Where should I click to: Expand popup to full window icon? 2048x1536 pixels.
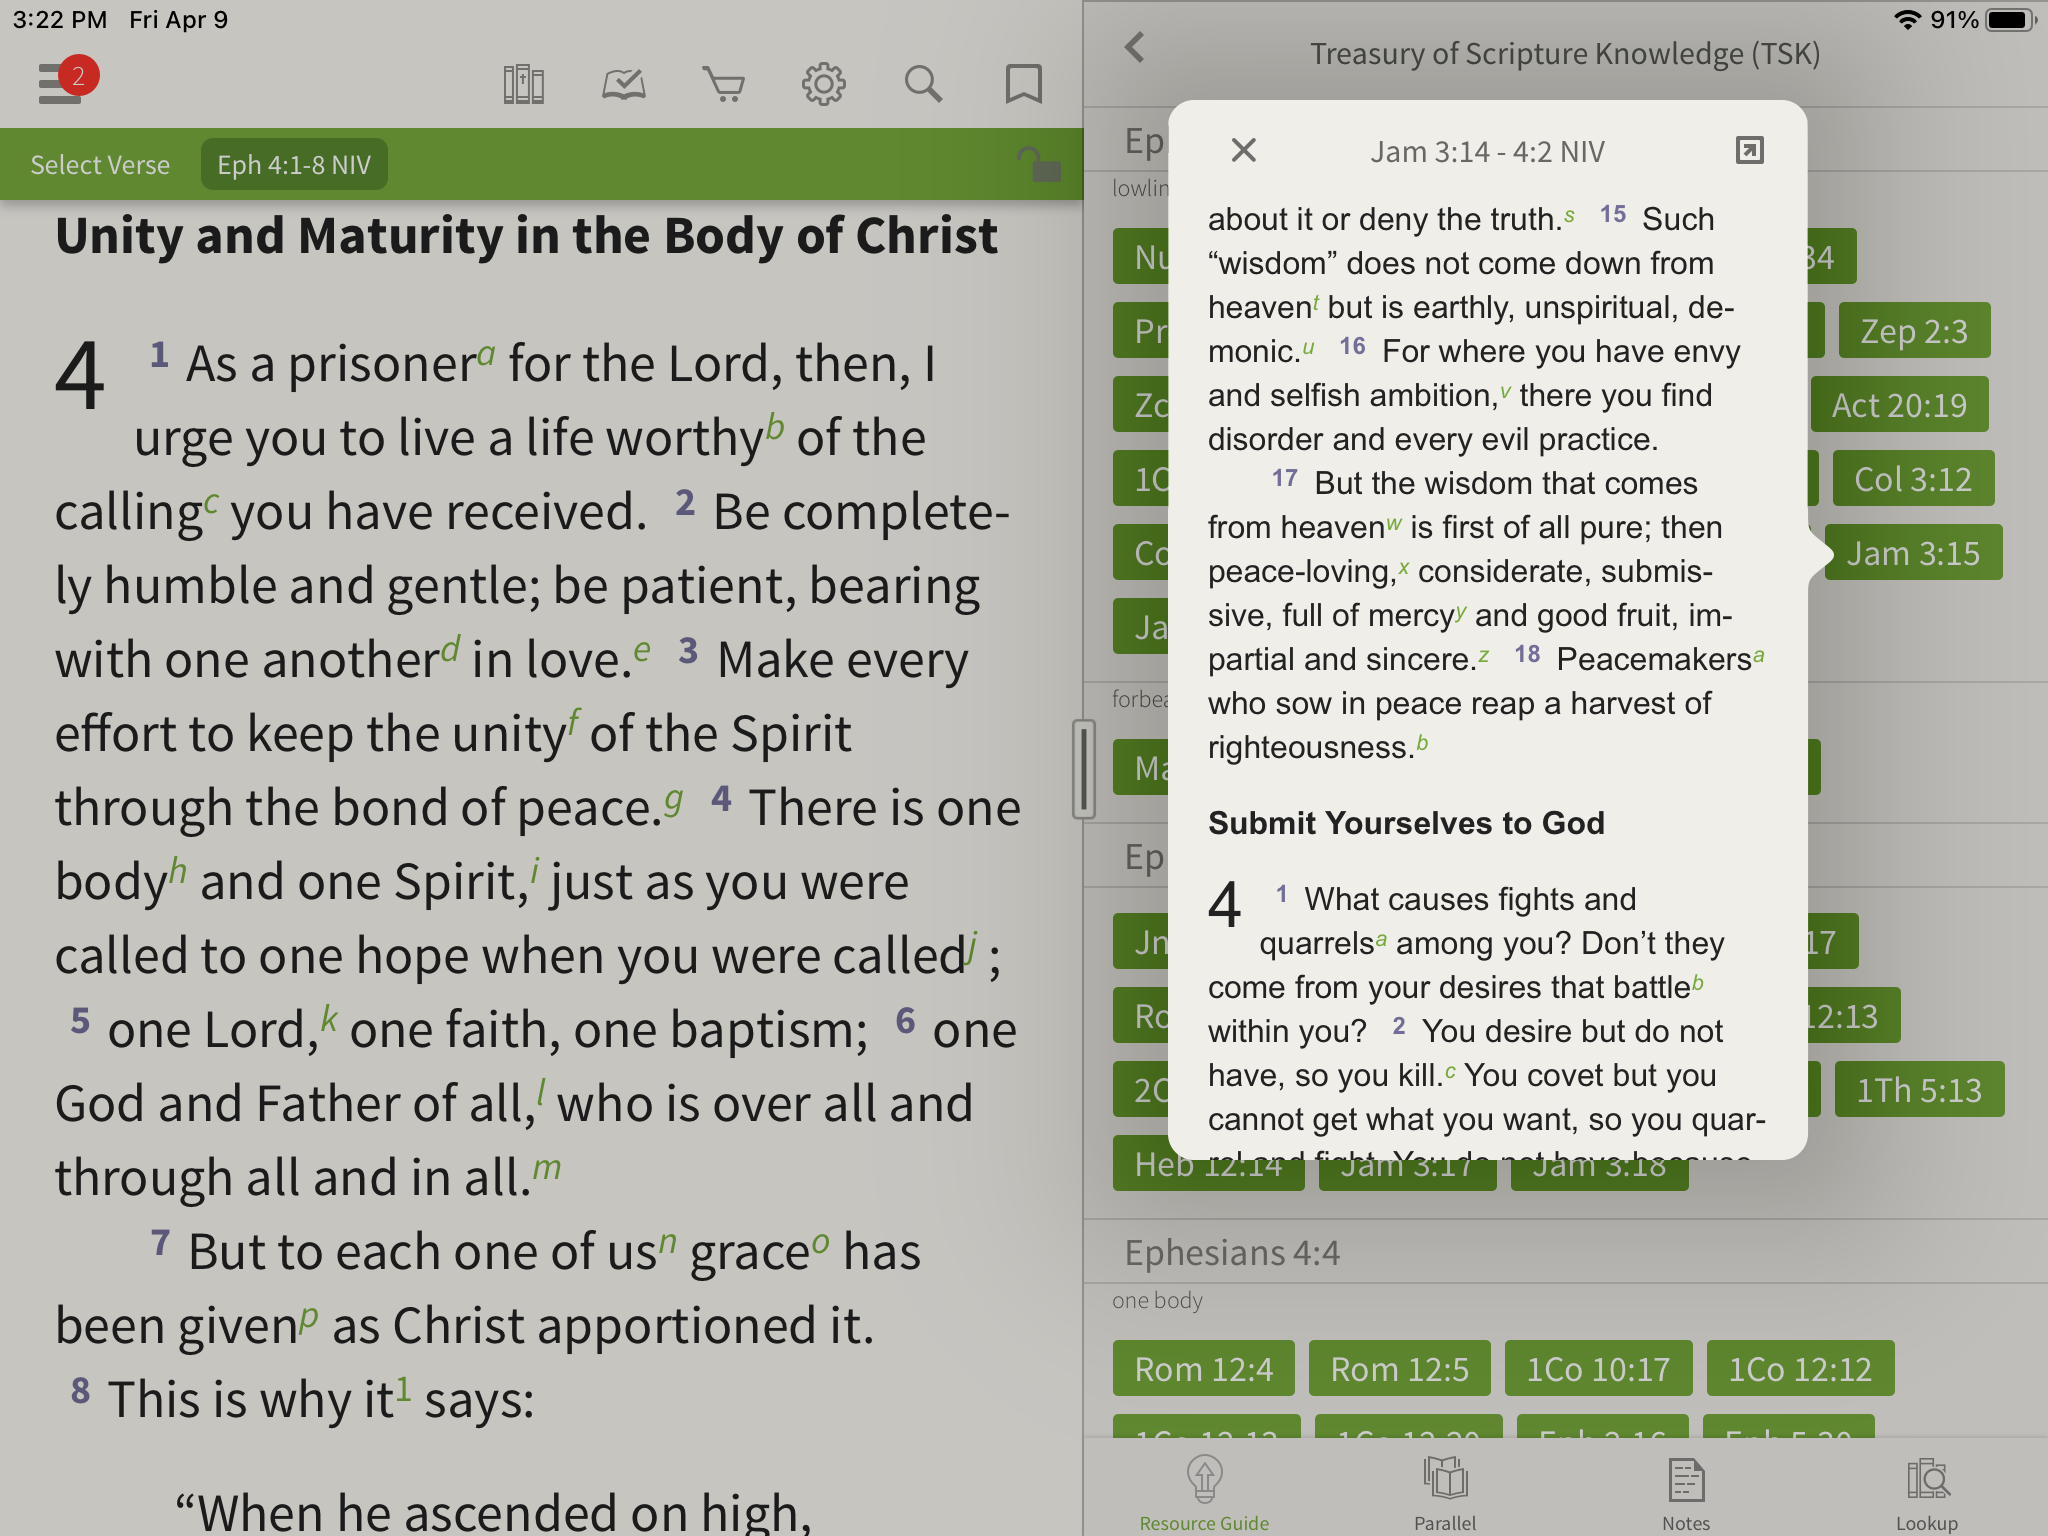point(1749,150)
